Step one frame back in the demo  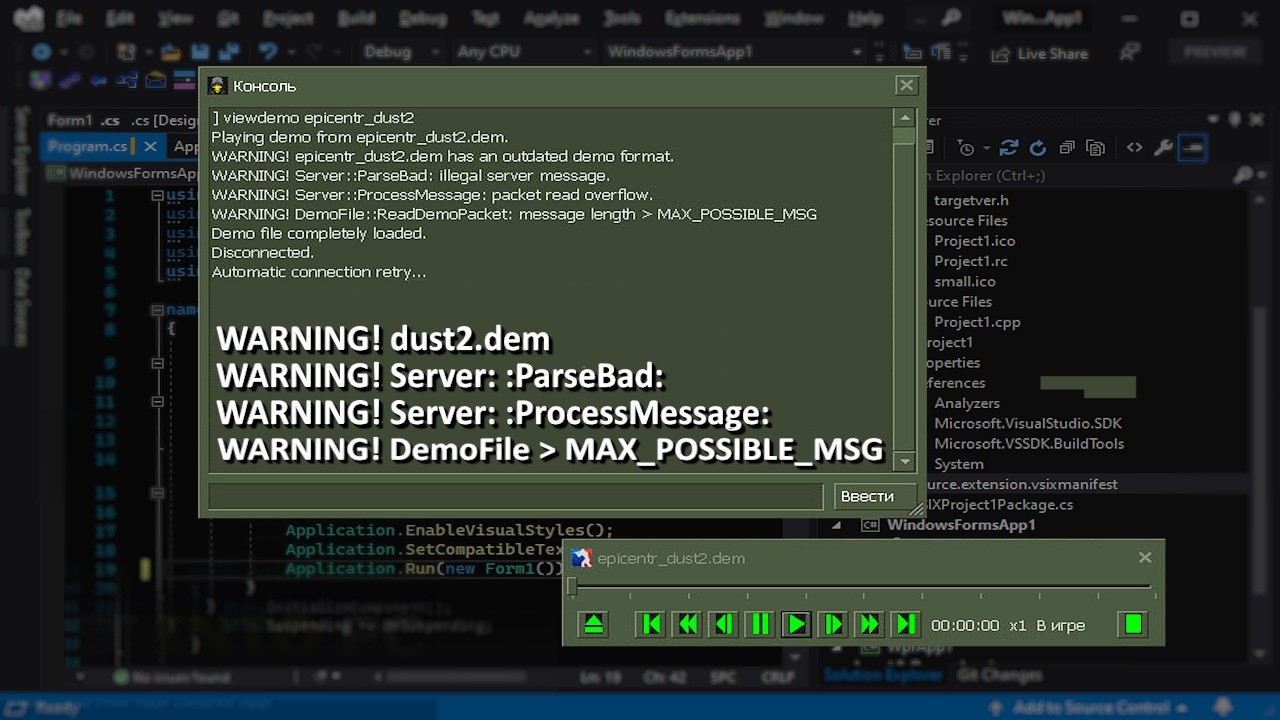click(x=724, y=625)
